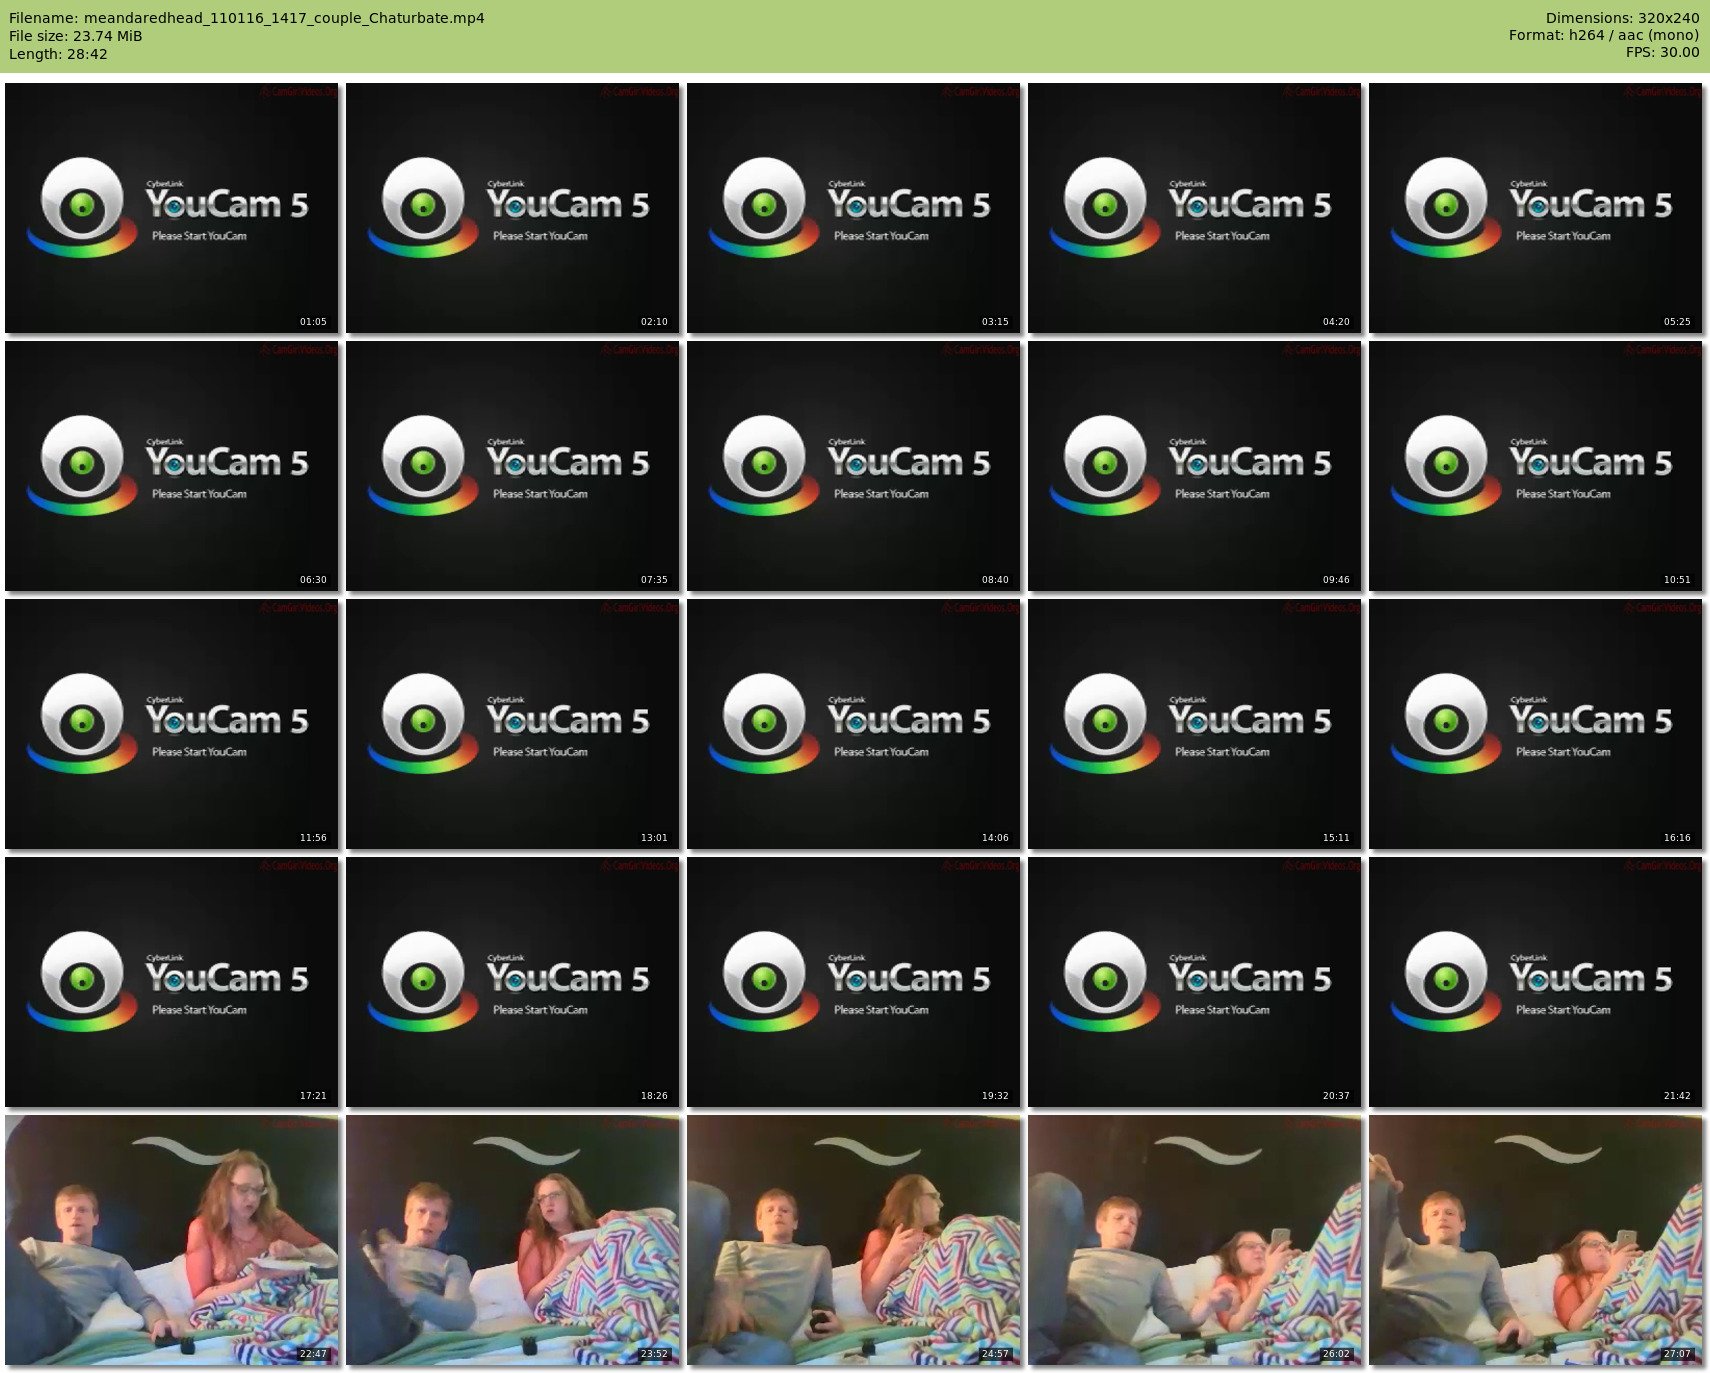View the preview frame at 14:06

[854, 724]
